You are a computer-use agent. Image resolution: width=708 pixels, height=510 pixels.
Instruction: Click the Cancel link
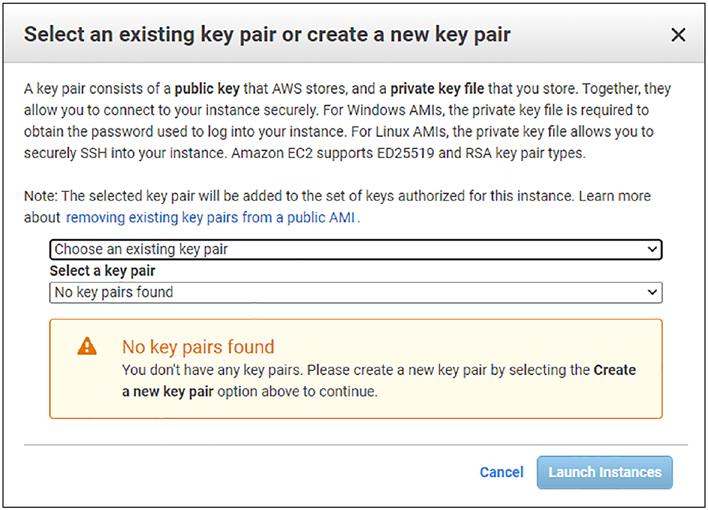(501, 472)
